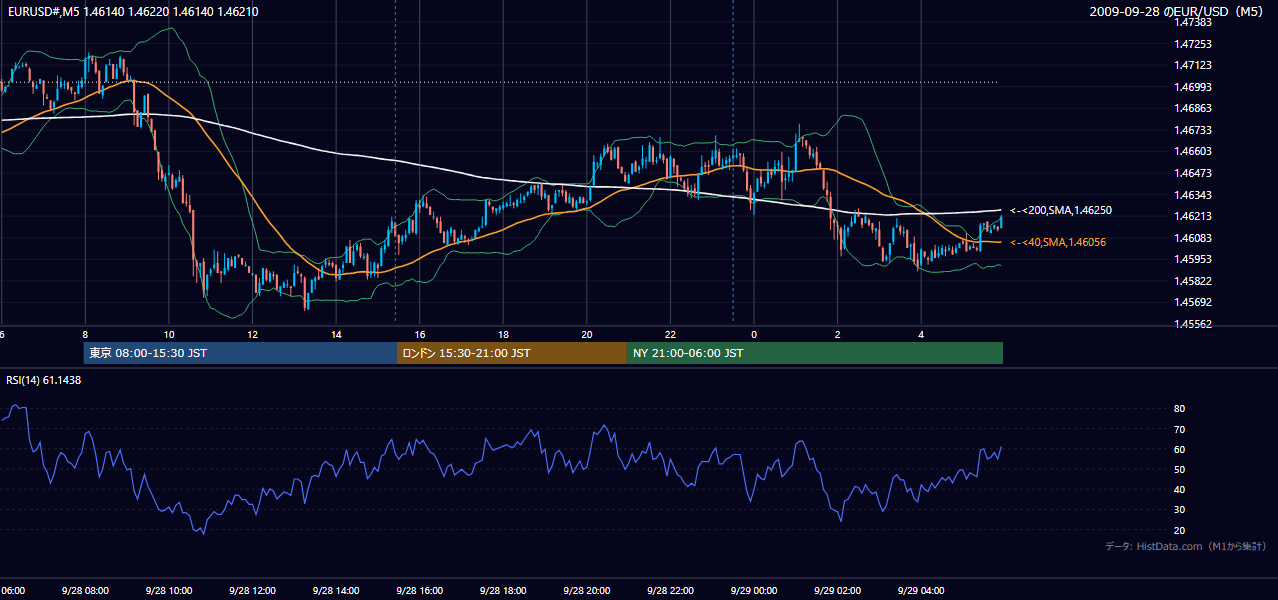
Task: Click RSI axis level 20
Action: click(1179, 530)
